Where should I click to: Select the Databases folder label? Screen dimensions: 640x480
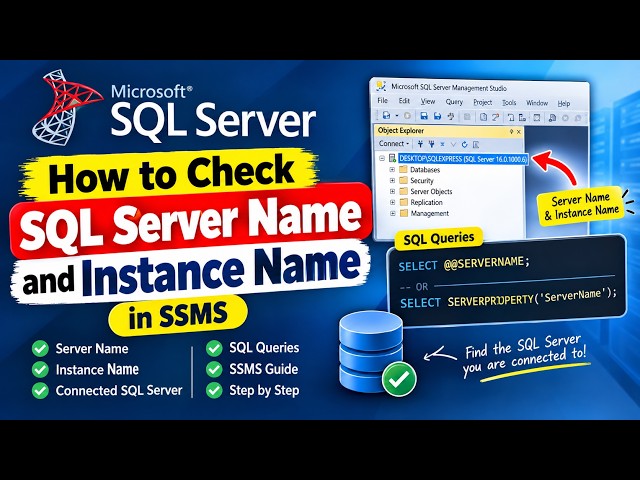pos(425,169)
